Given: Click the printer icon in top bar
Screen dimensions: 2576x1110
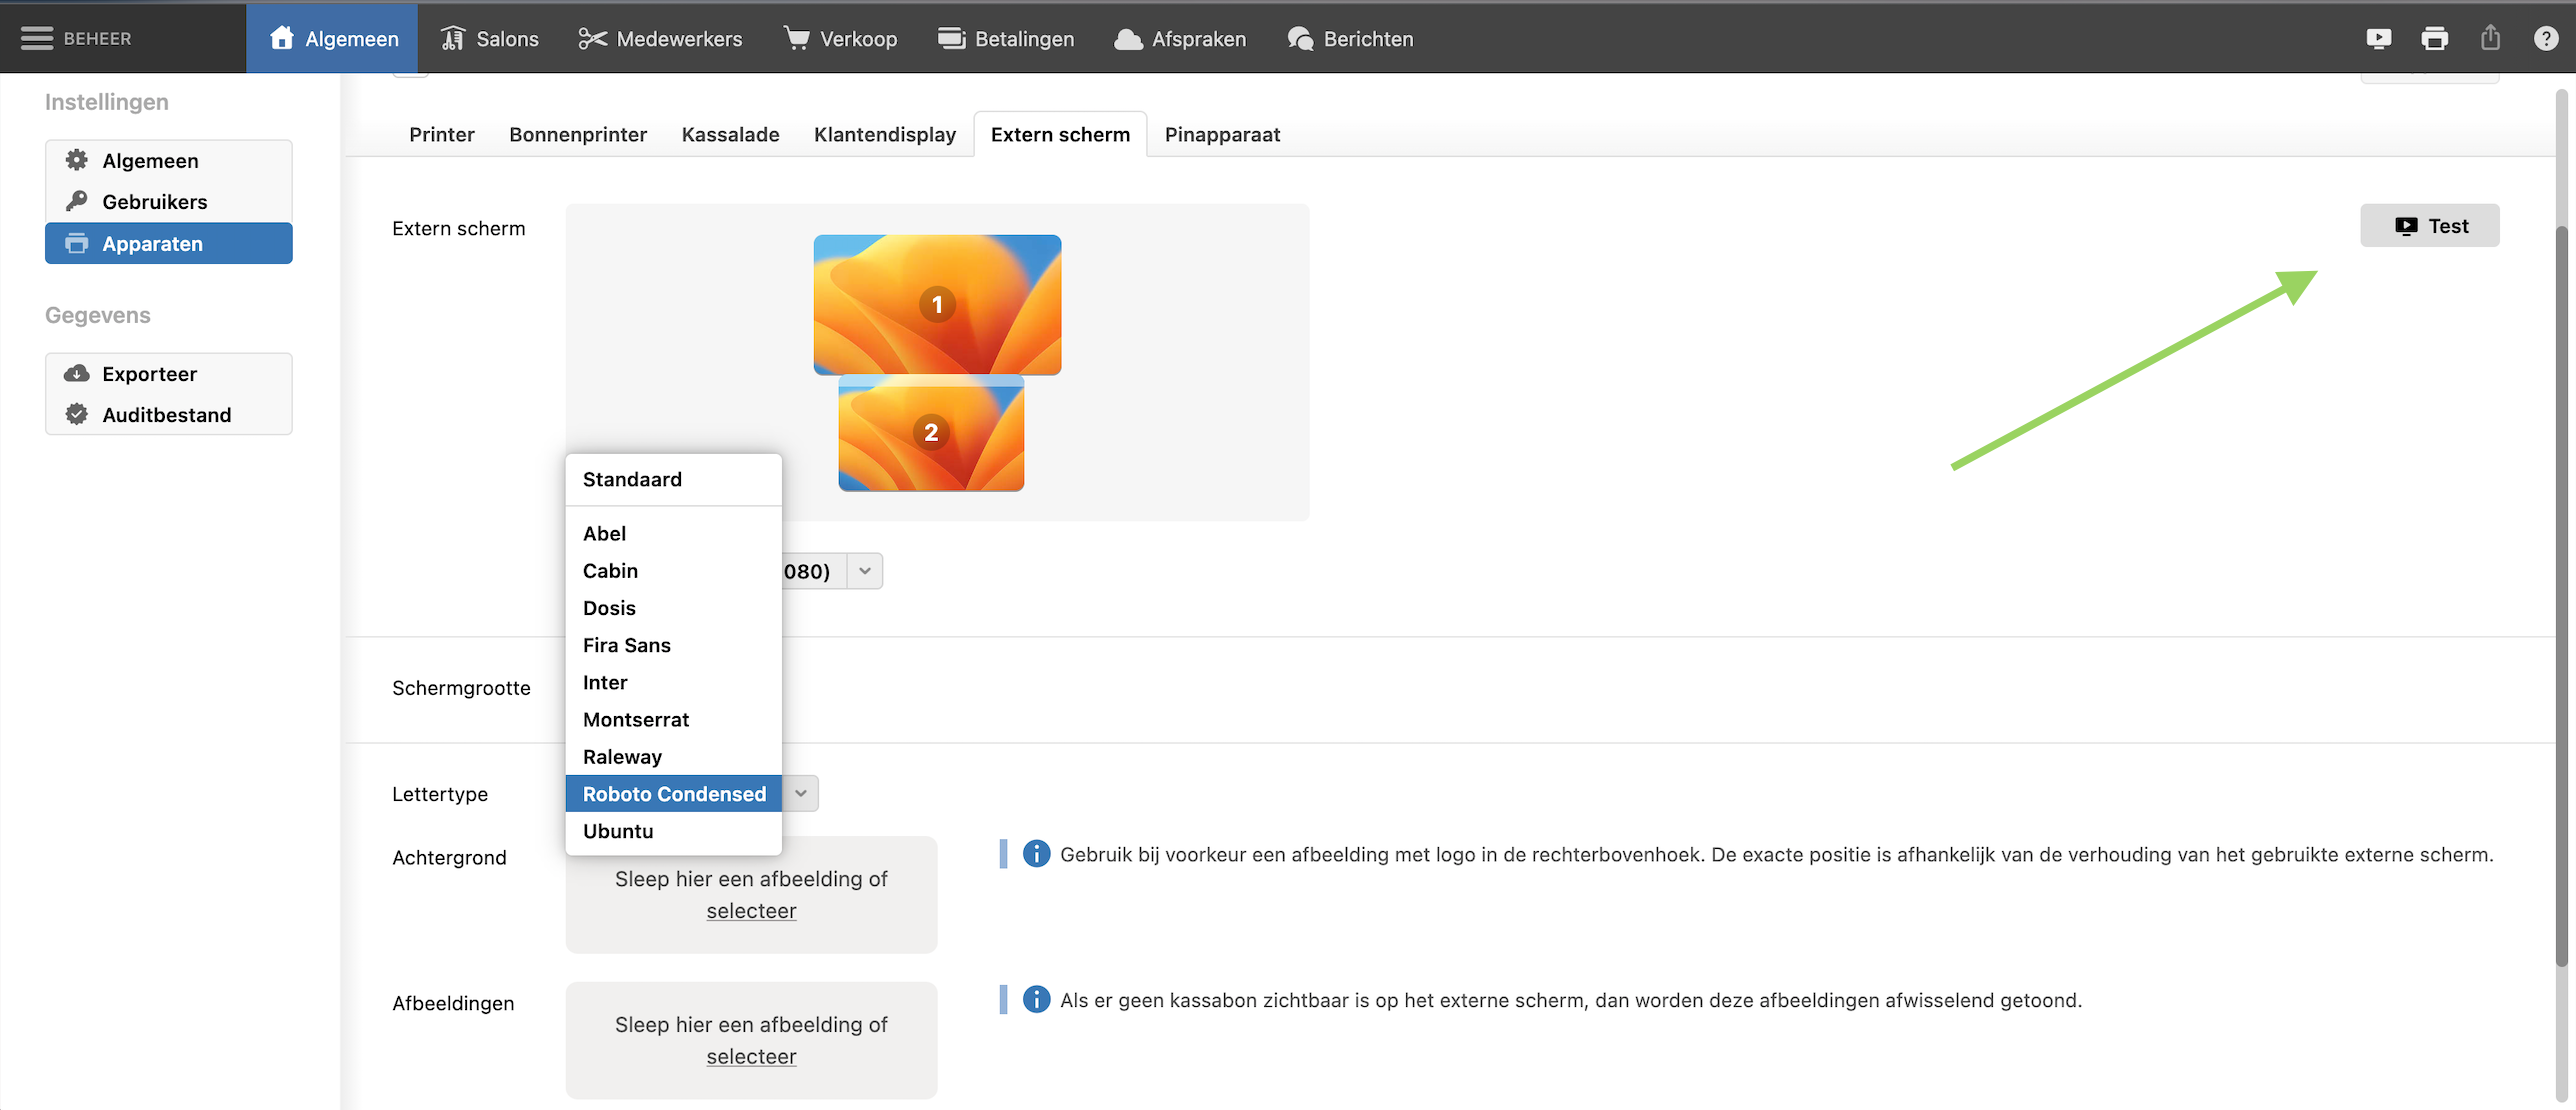Looking at the screenshot, I should click(2434, 38).
